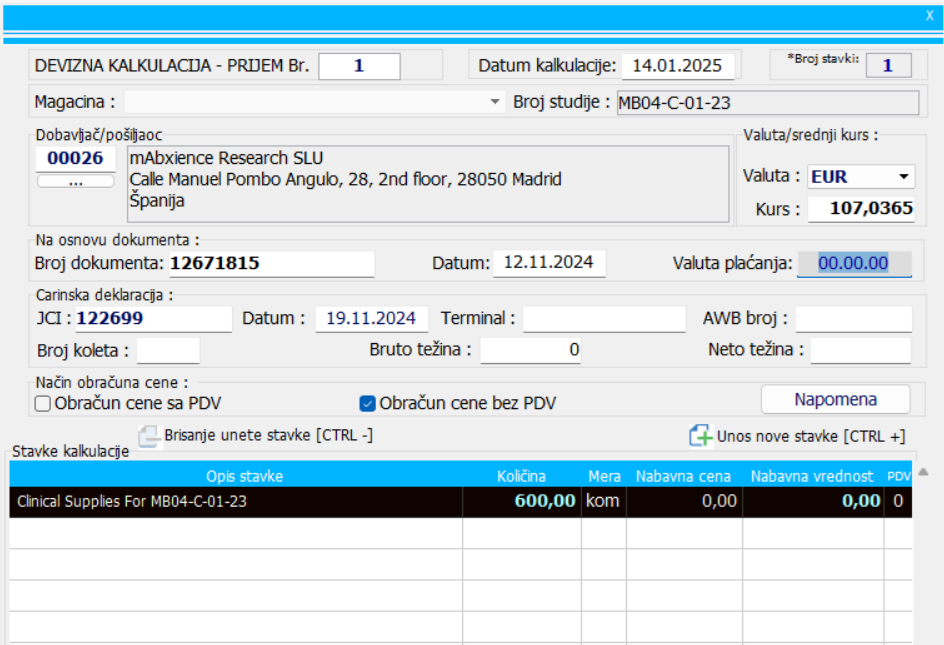Click the supplier code field 00026
This screenshot has width=944, height=645.
[x=76, y=159]
